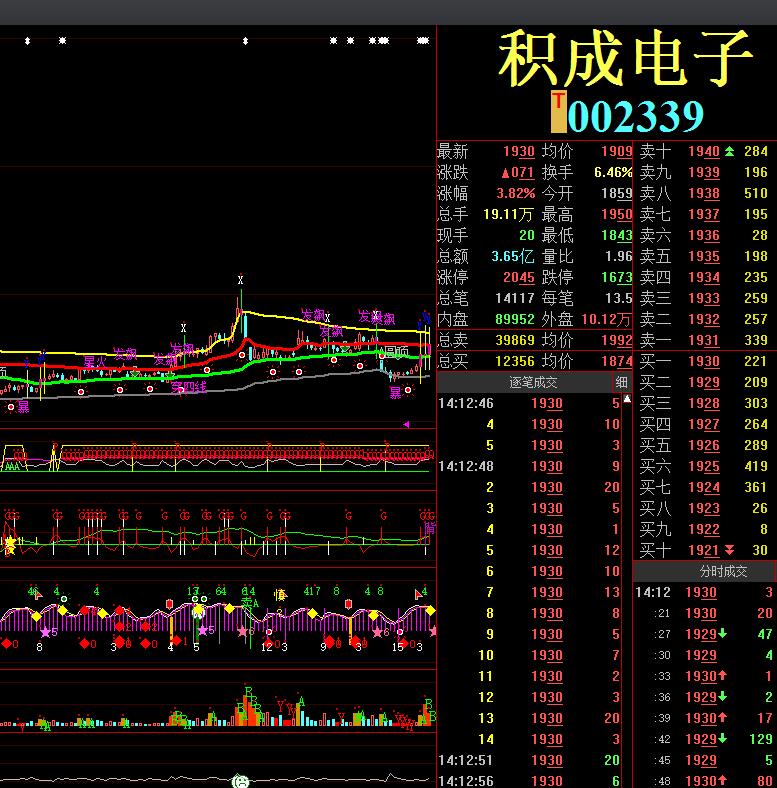The image size is (777, 788).
Task: Select the 卖十 1940 order row
Action: coord(704,151)
